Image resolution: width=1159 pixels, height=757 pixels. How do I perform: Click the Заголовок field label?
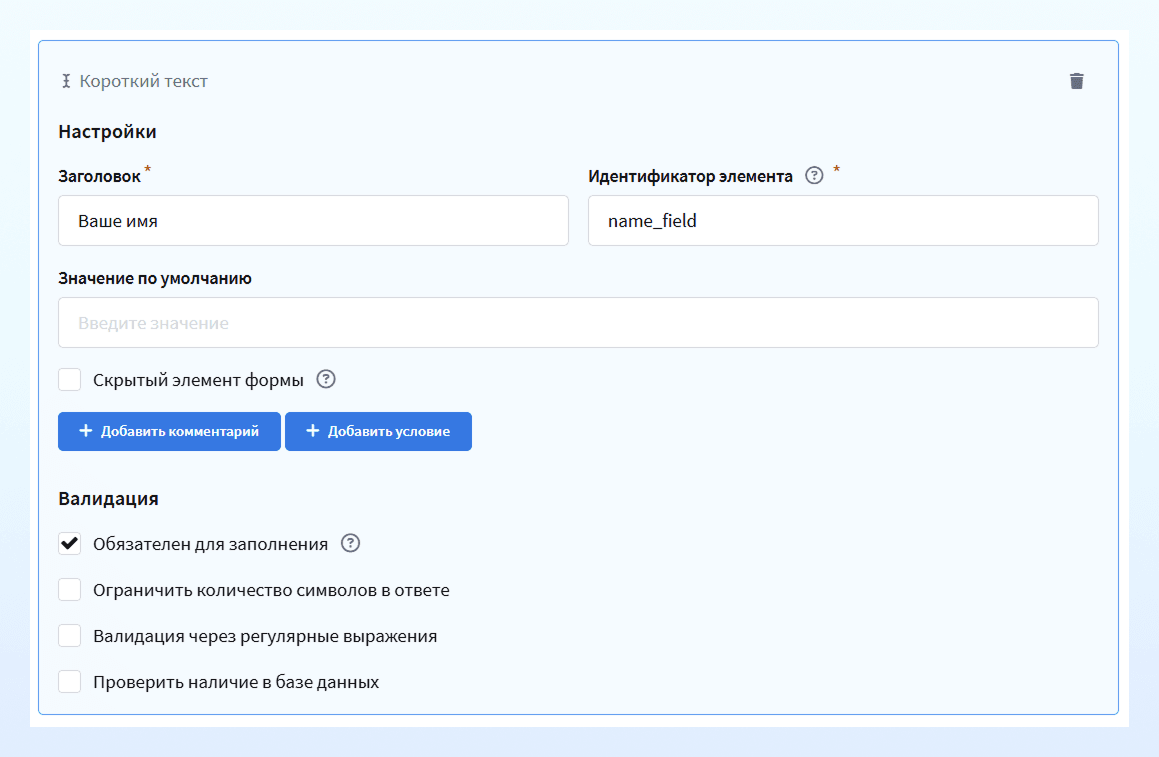100,176
